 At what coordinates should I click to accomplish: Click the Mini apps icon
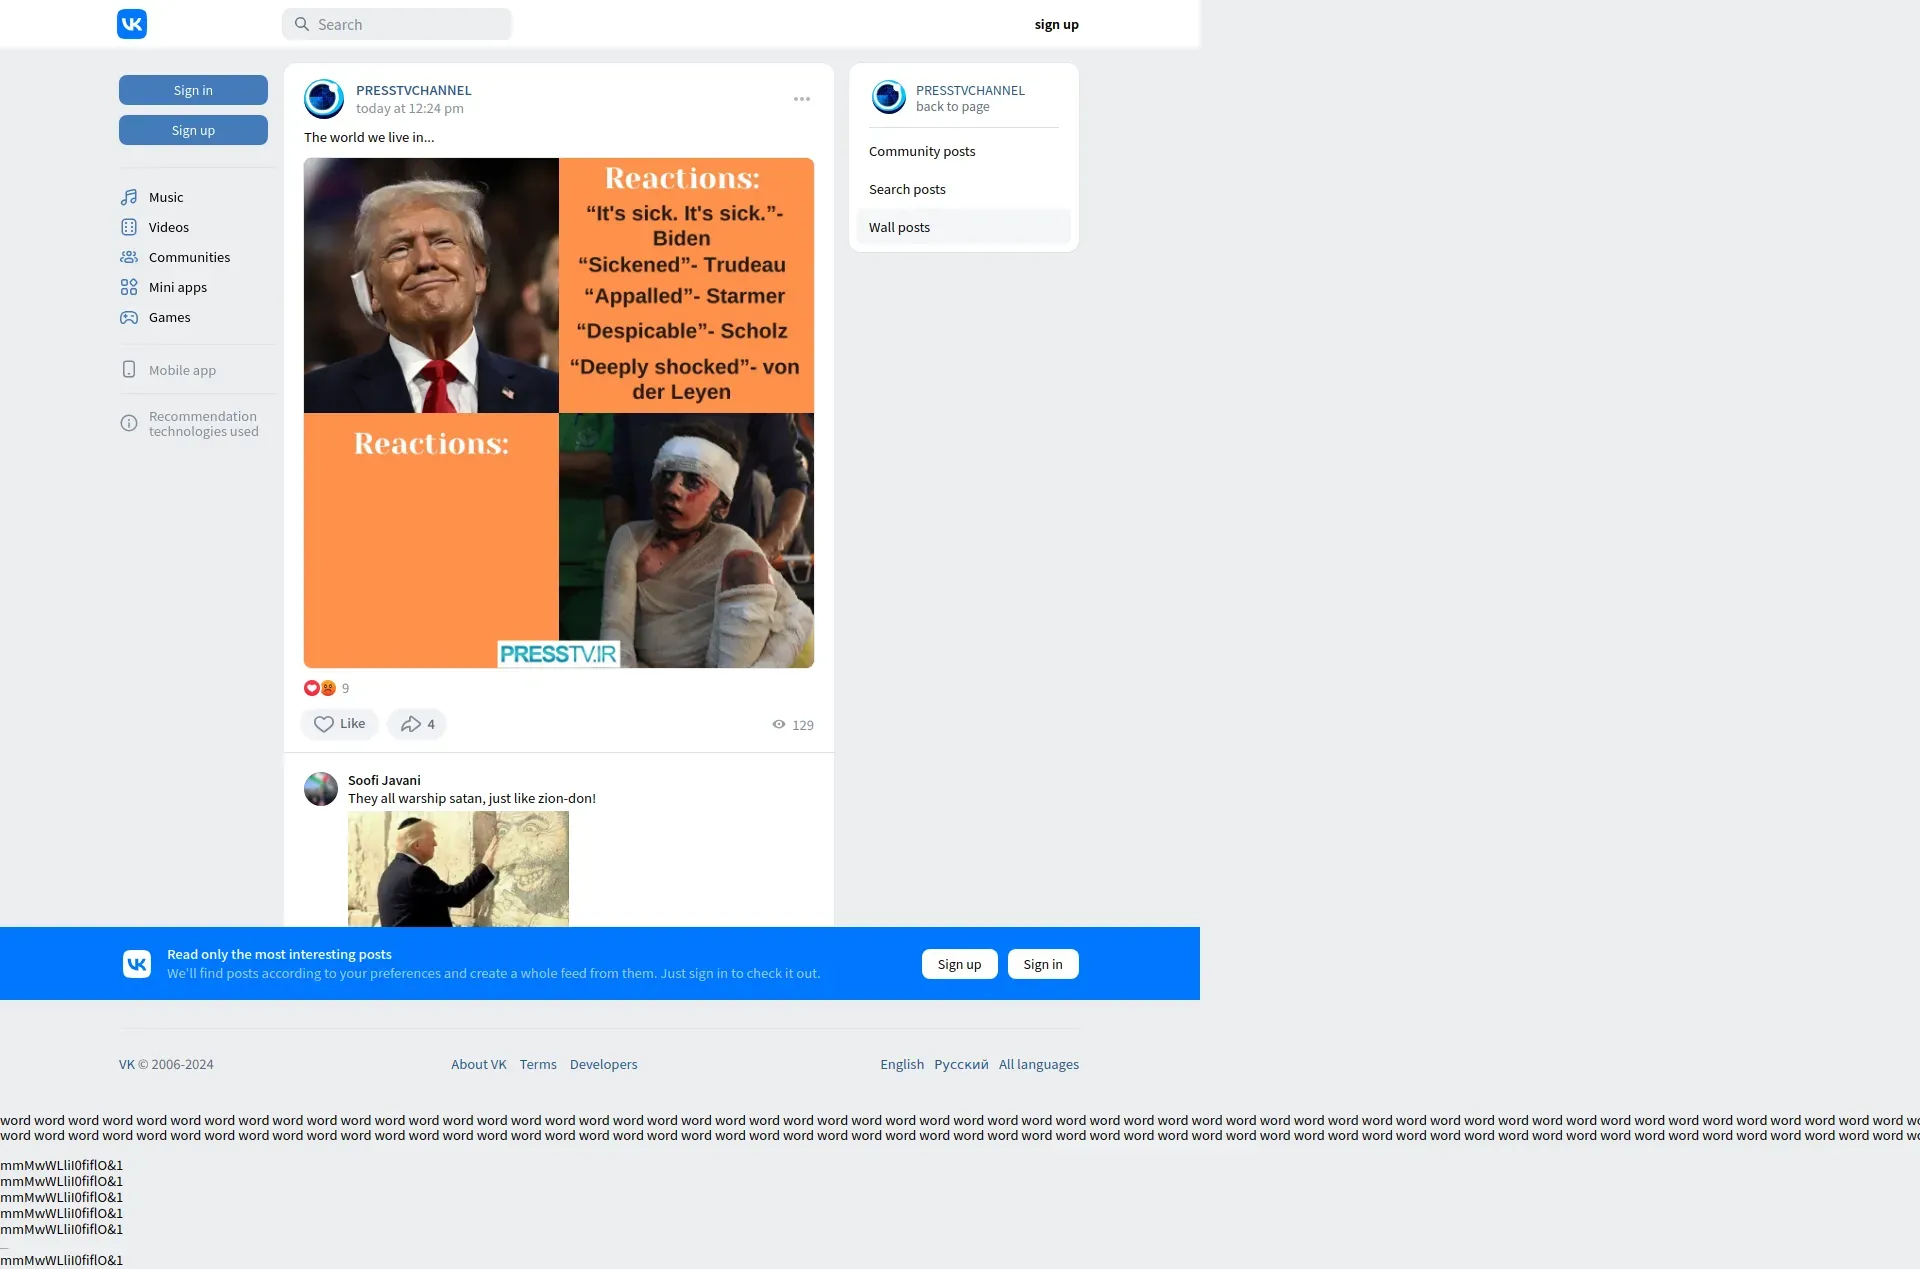tap(129, 287)
